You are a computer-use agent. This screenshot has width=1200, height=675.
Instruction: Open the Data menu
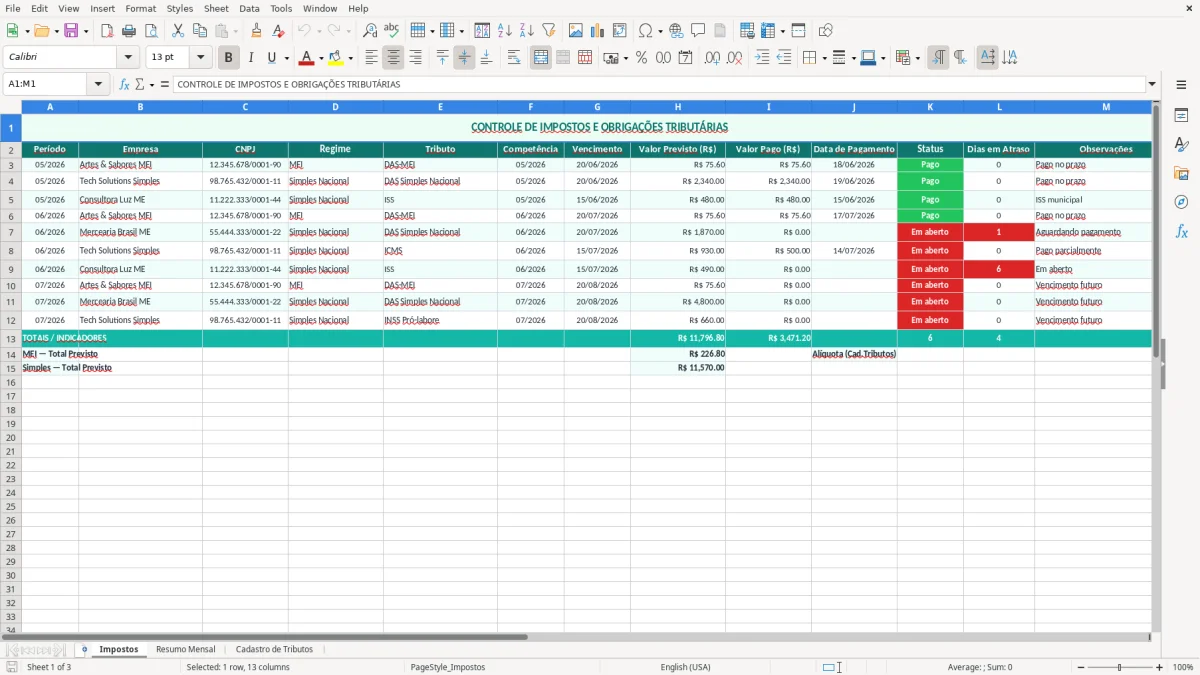click(249, 8)
